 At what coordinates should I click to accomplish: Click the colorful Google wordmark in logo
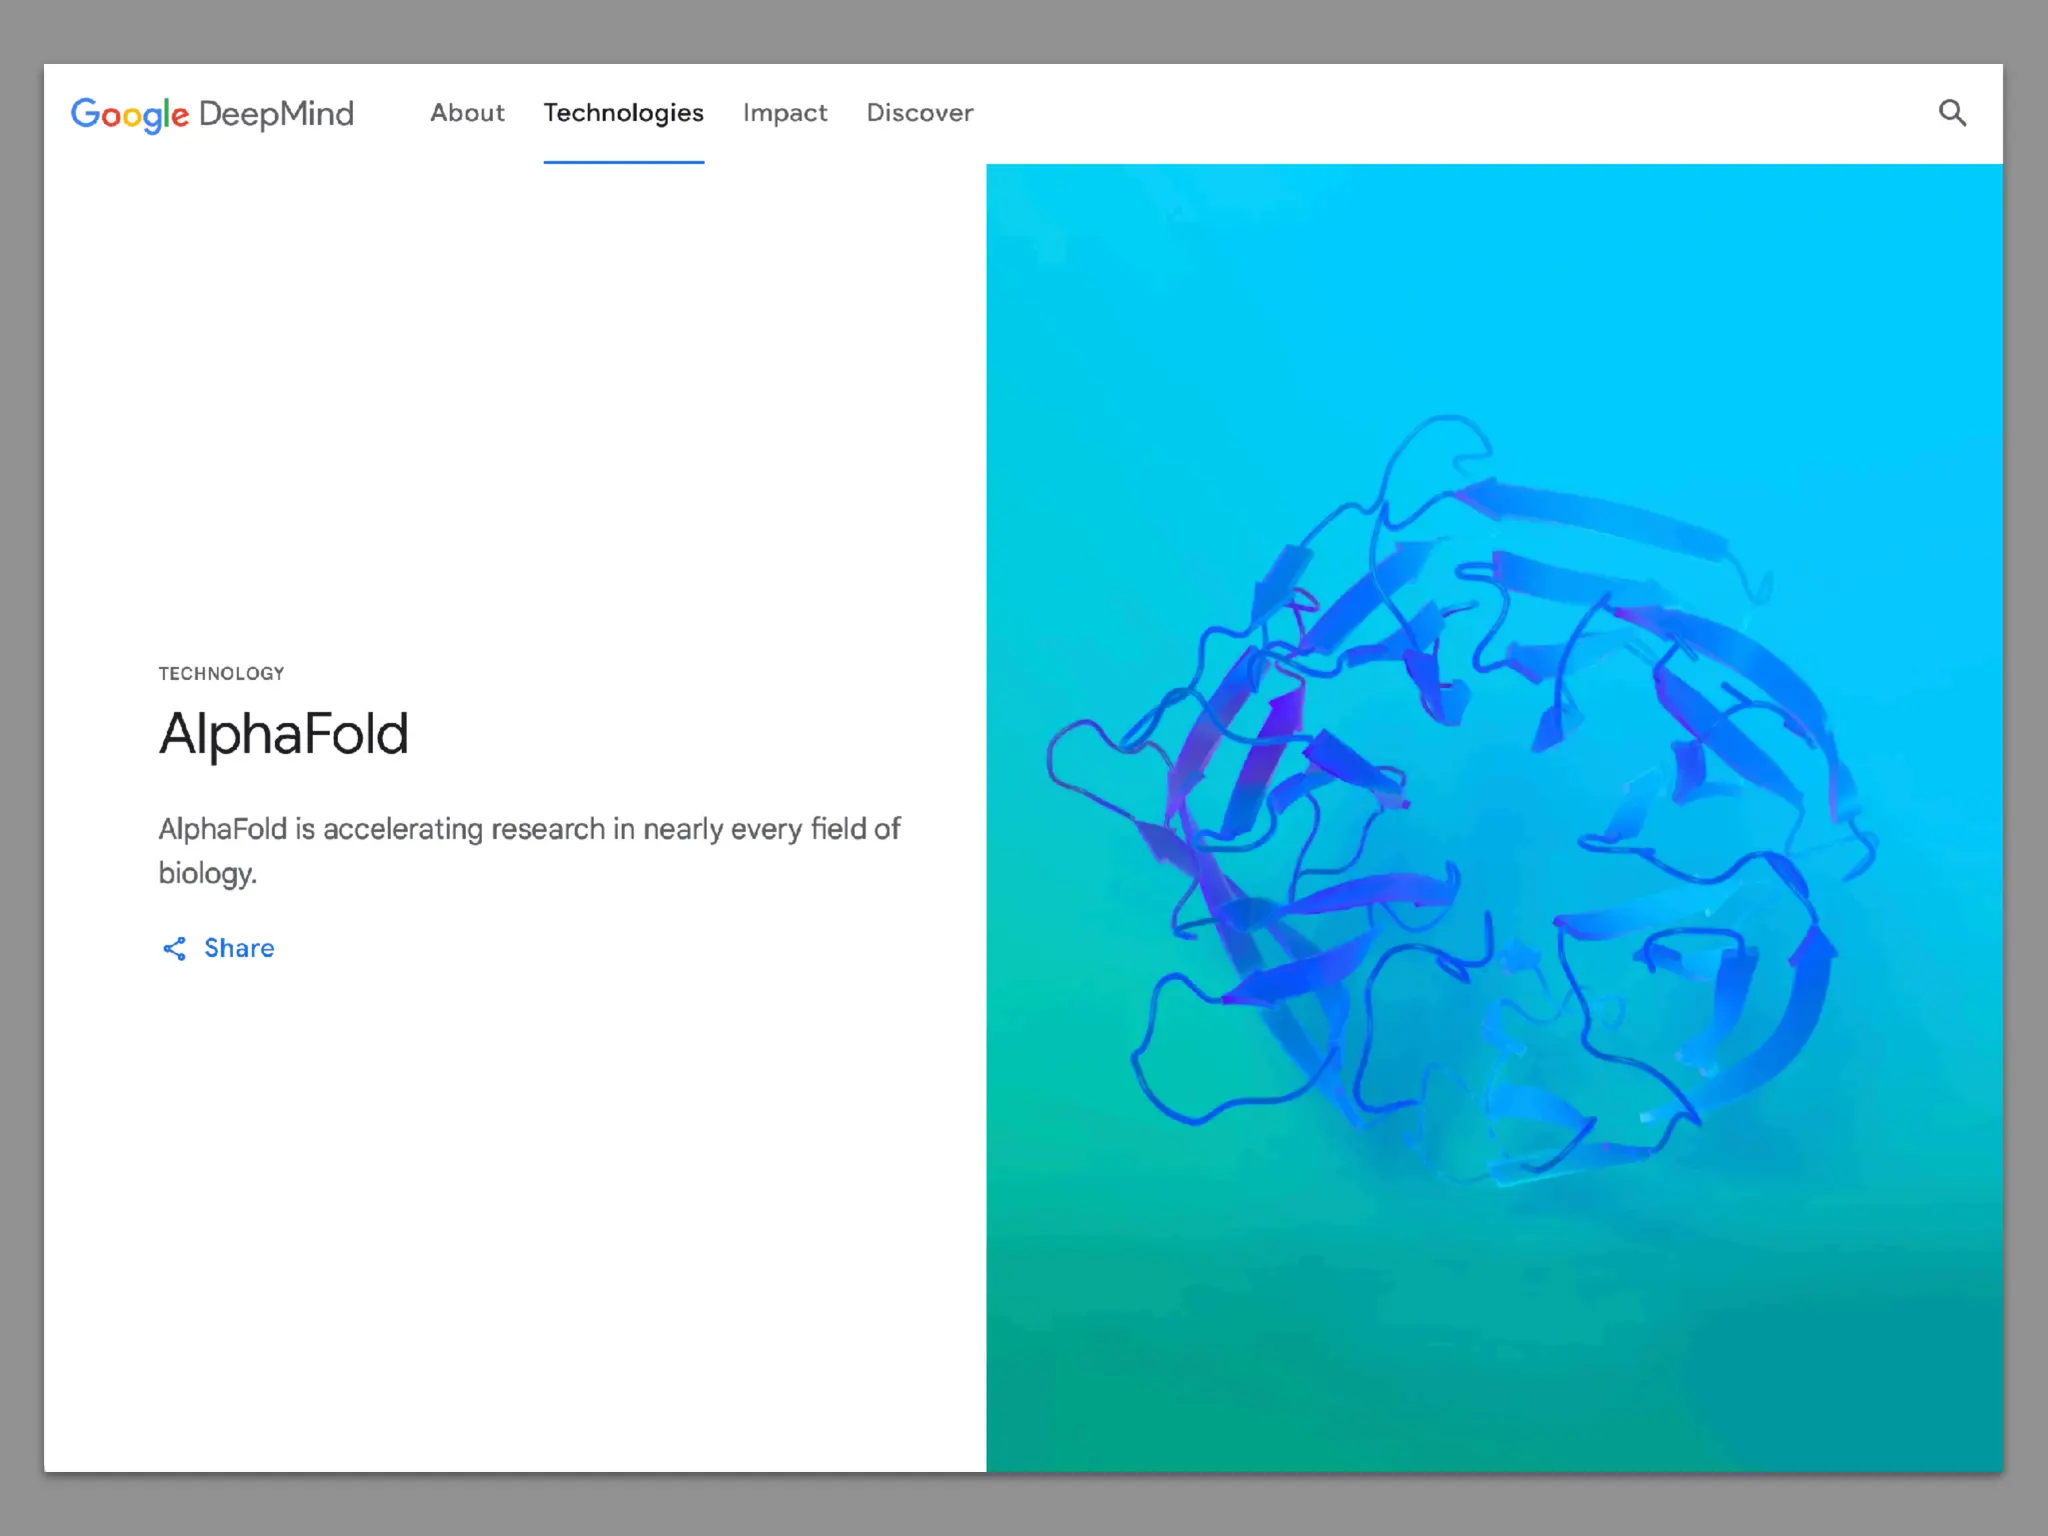pos(129,114)
